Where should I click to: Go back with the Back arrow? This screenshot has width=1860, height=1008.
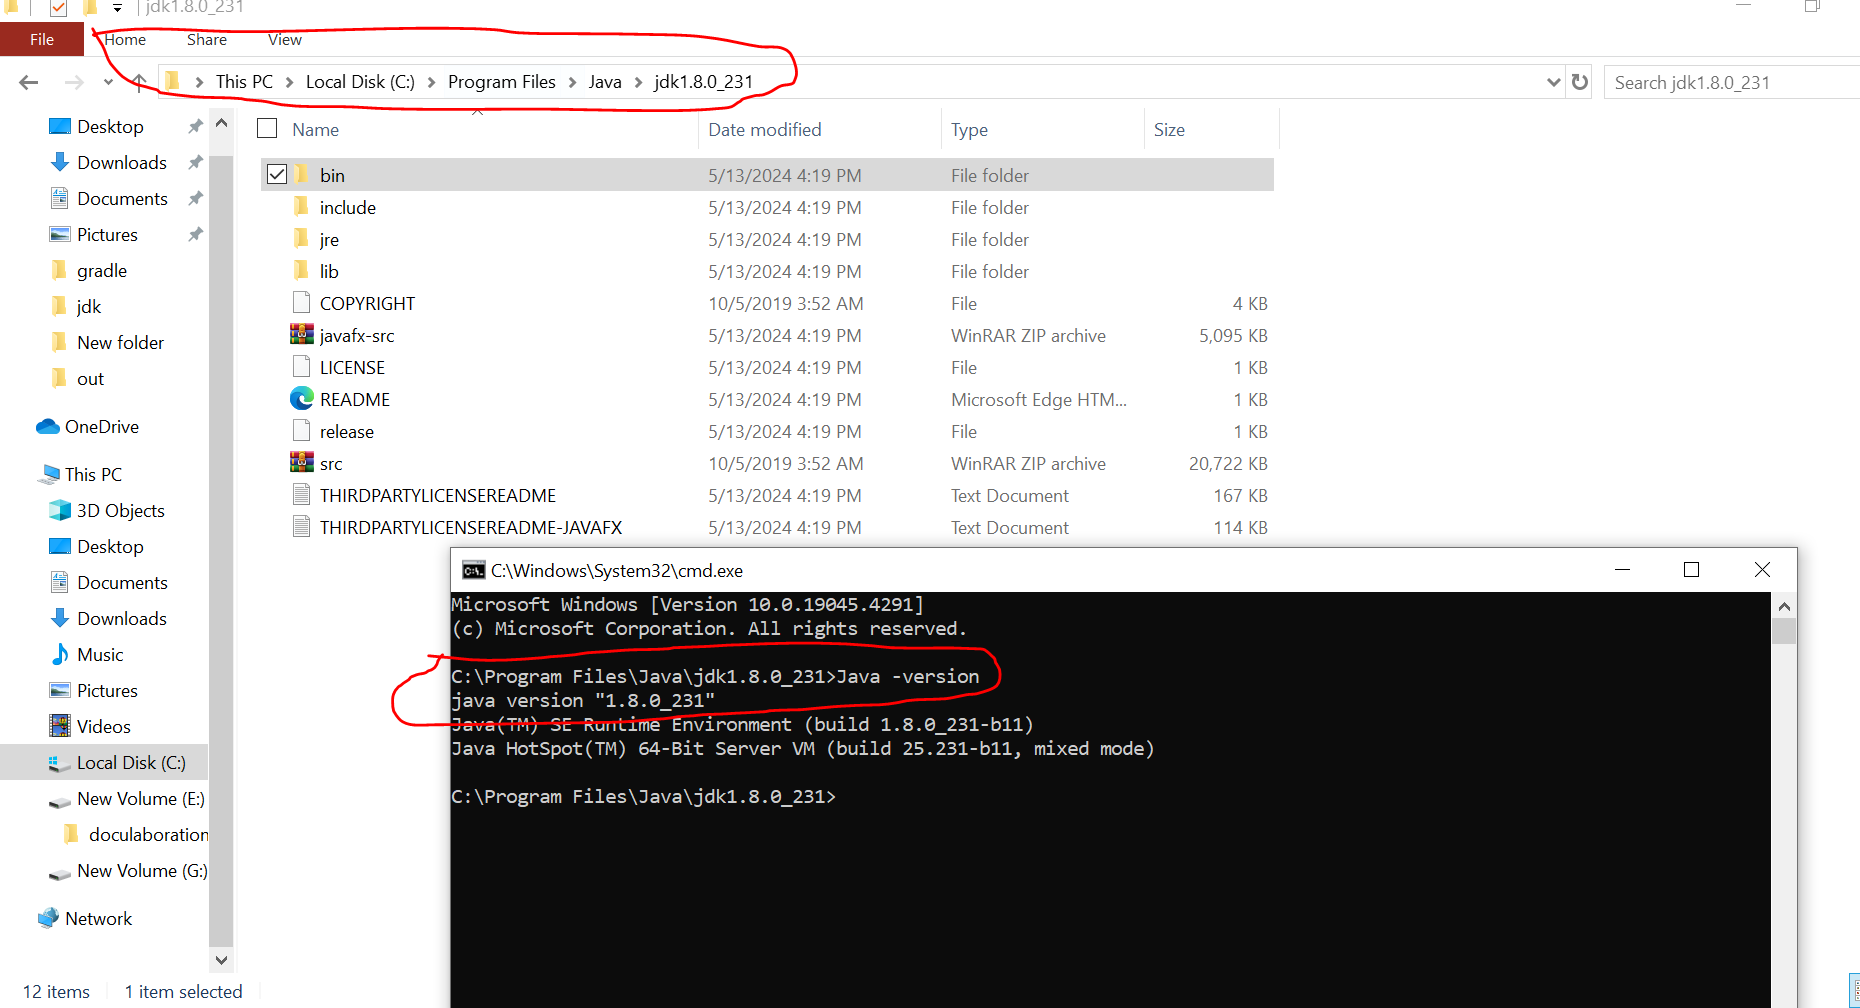click(x=29, y=82)
